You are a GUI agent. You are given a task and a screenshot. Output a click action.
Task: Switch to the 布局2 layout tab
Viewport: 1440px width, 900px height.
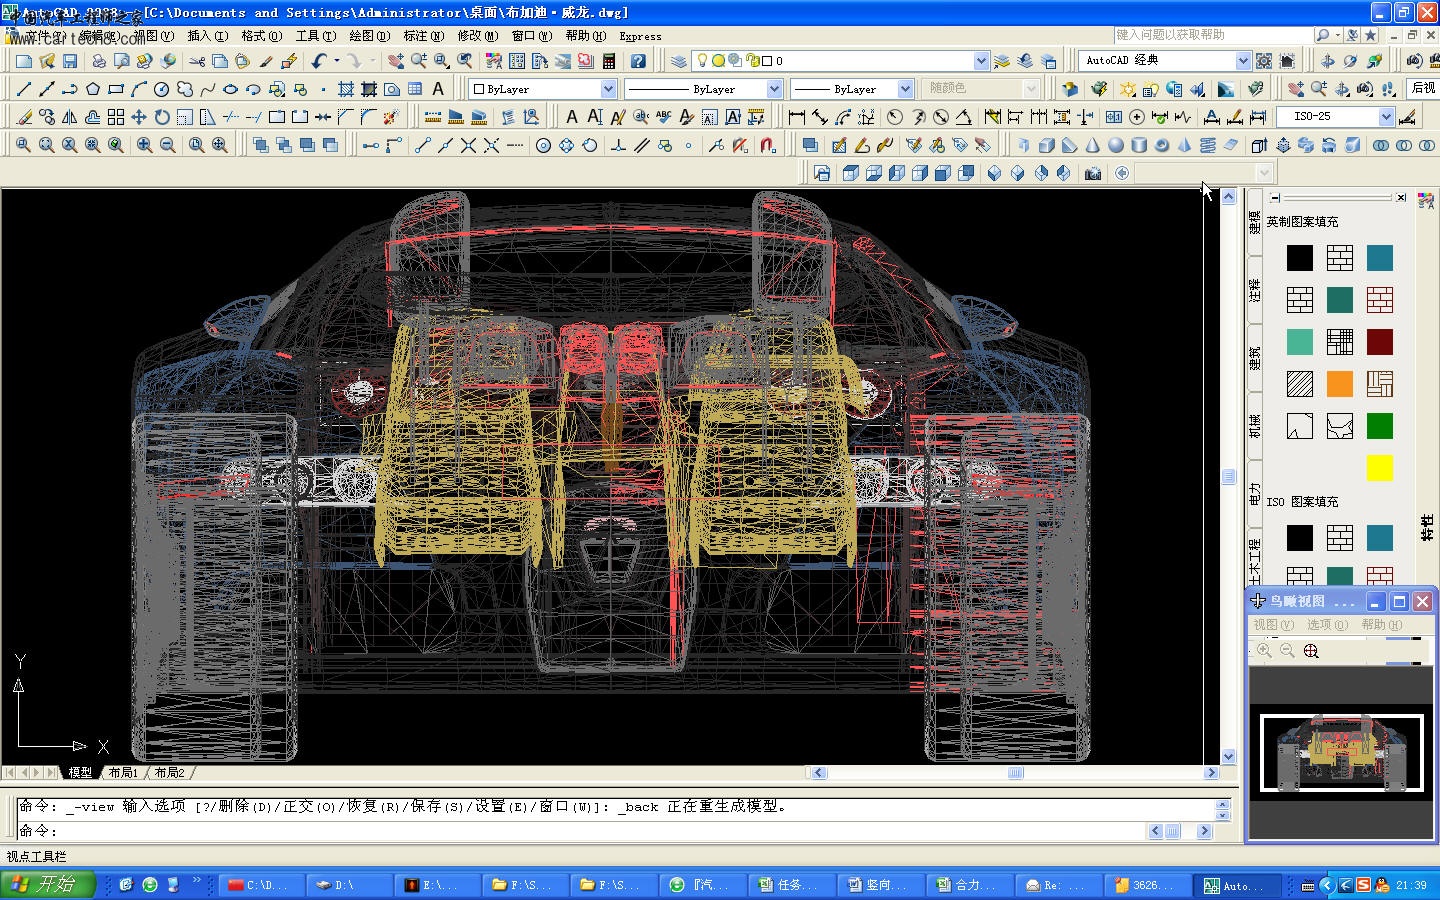pyautogui.click(x=169, y=773)
